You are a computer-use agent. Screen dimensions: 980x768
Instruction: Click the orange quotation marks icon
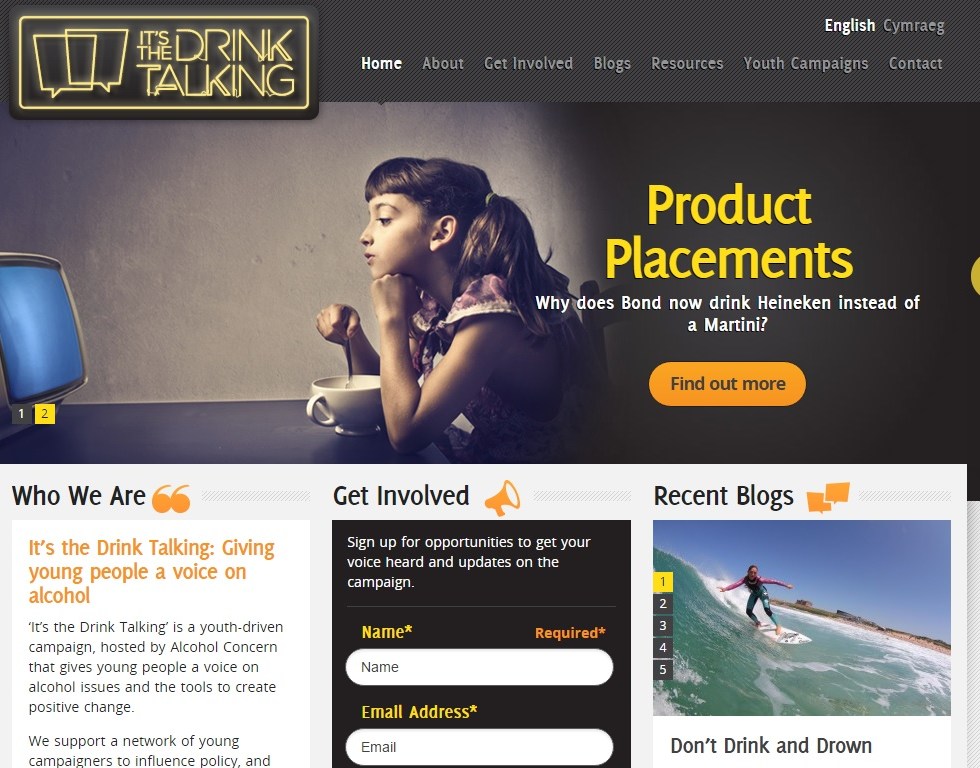tap(171, 498)
